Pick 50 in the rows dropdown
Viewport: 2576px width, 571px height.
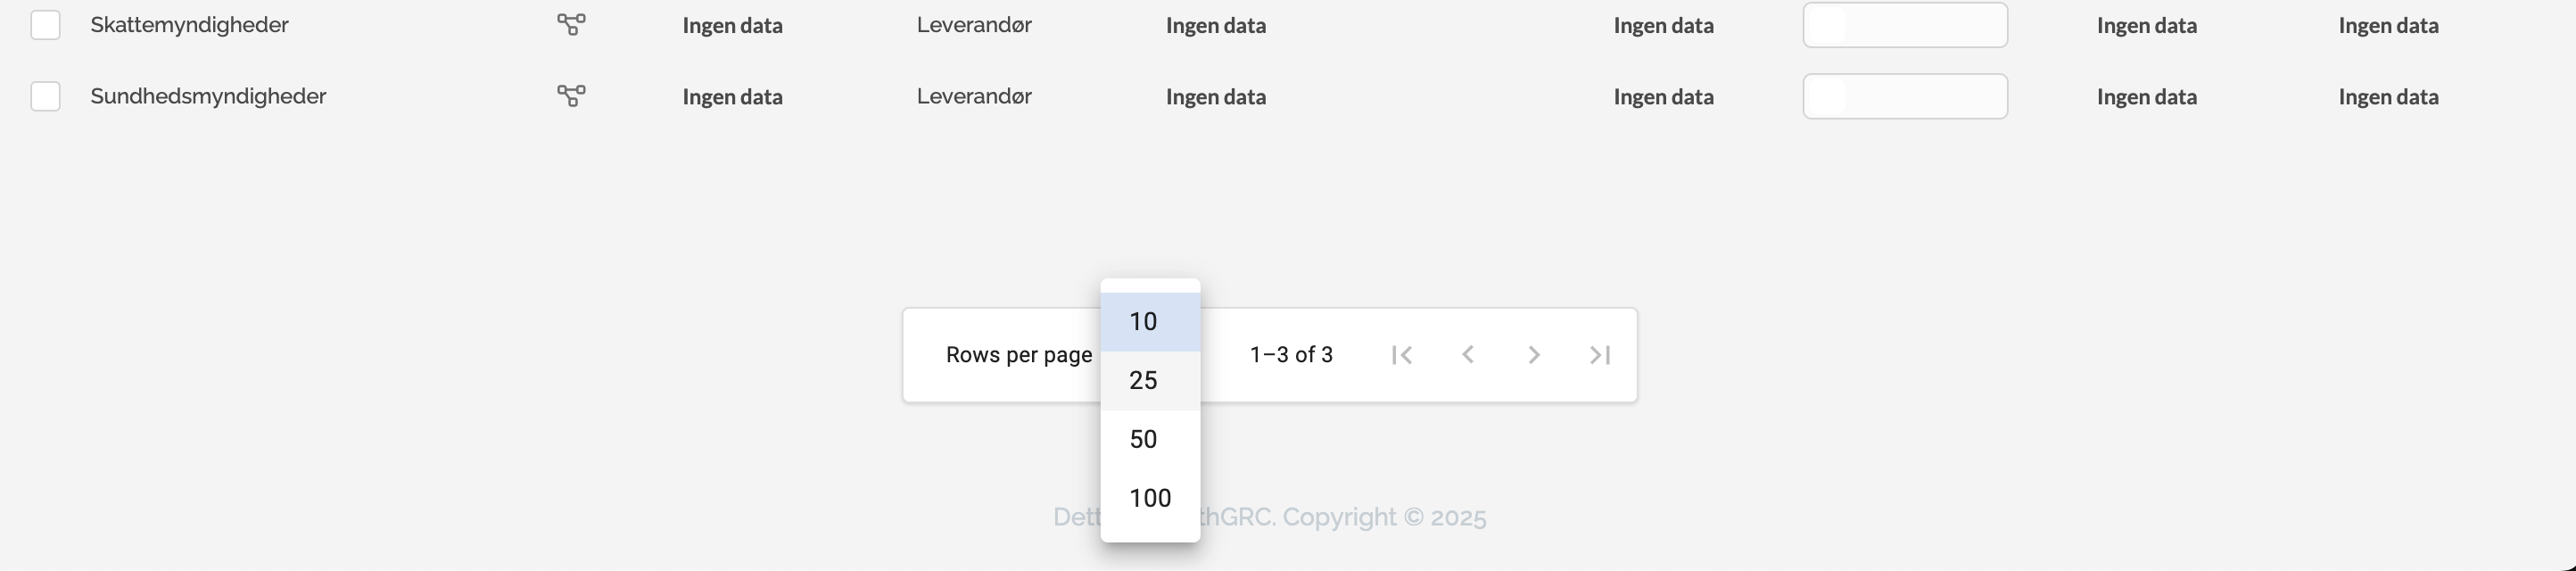coord(1144,440)
